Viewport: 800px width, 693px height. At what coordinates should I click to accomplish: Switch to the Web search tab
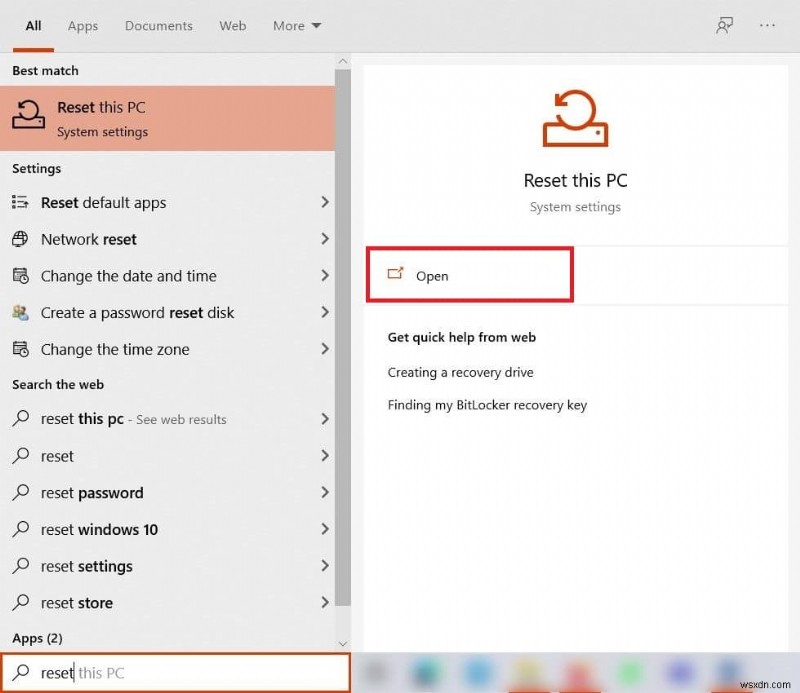[232, 25]
